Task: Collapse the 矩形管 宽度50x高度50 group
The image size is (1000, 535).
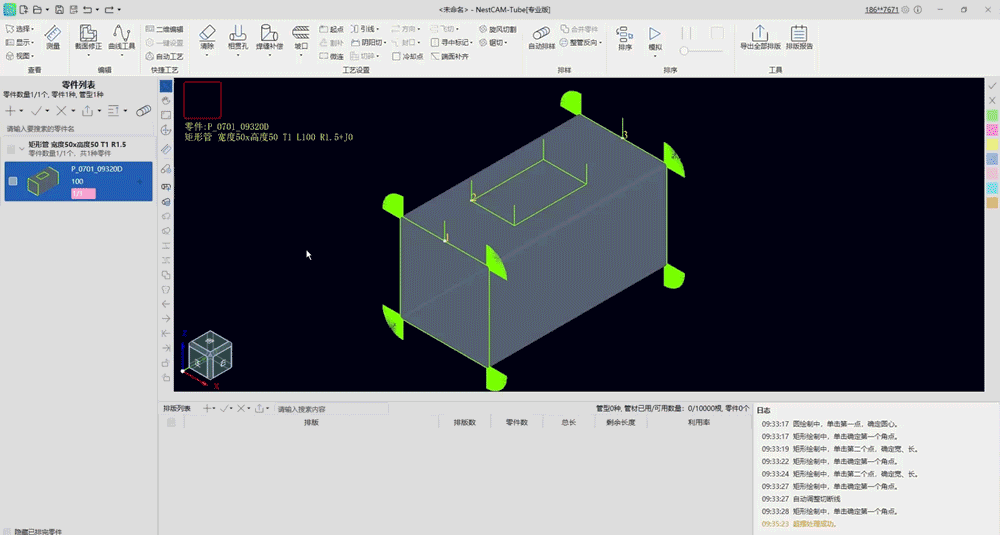Action: [x=22, y=149]
